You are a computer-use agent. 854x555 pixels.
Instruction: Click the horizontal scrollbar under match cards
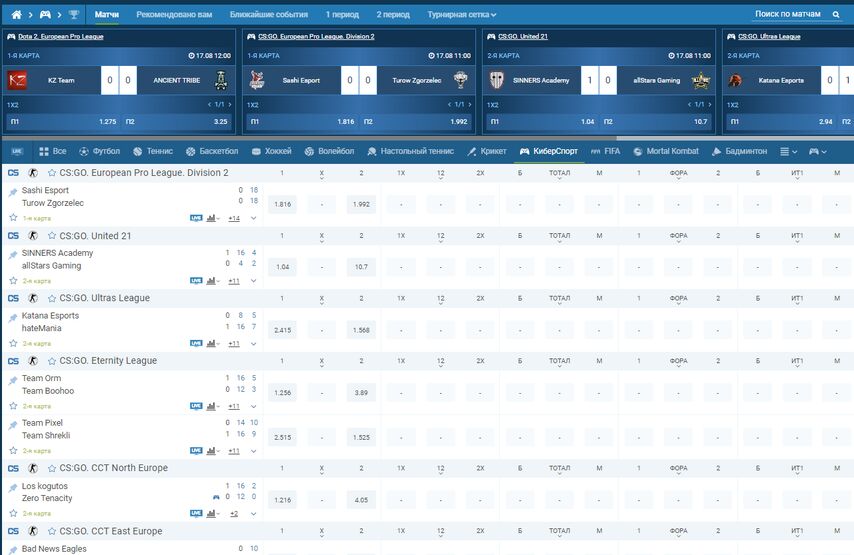[x=308, y=138]
